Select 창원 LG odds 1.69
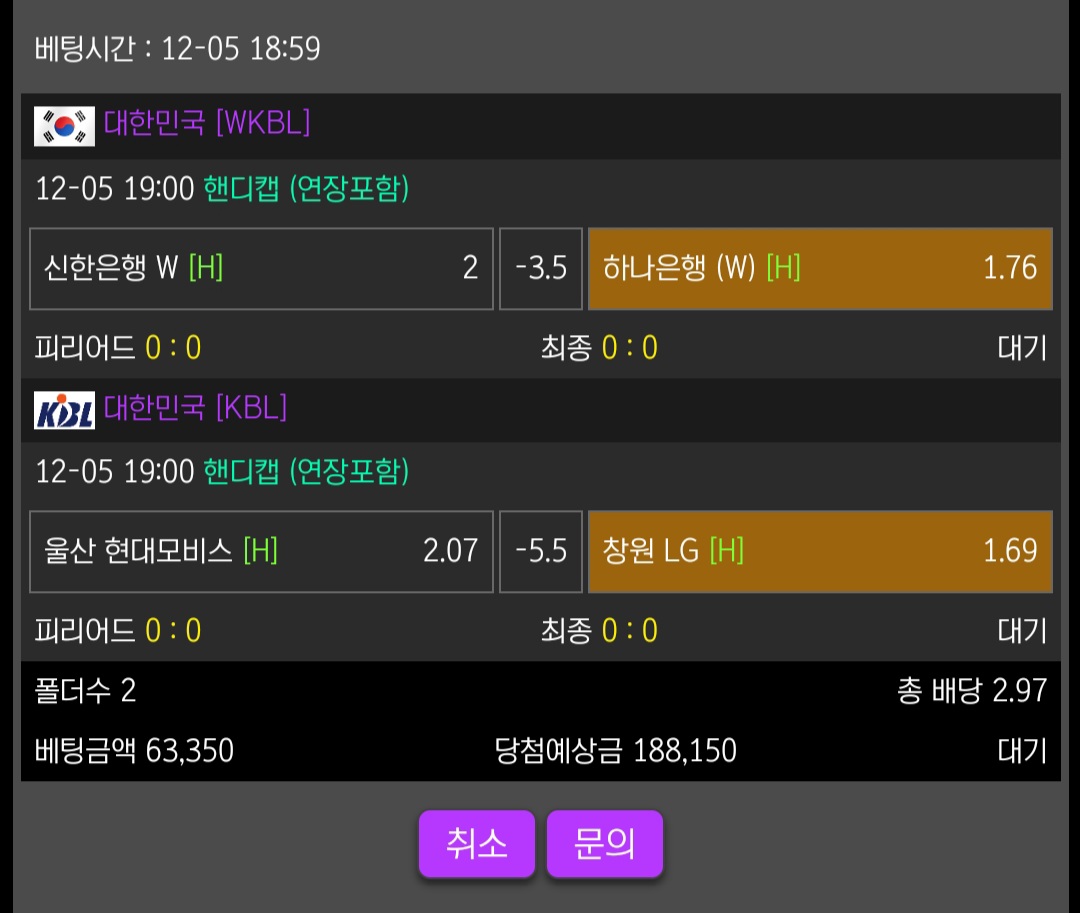 (x=820, y=551)
